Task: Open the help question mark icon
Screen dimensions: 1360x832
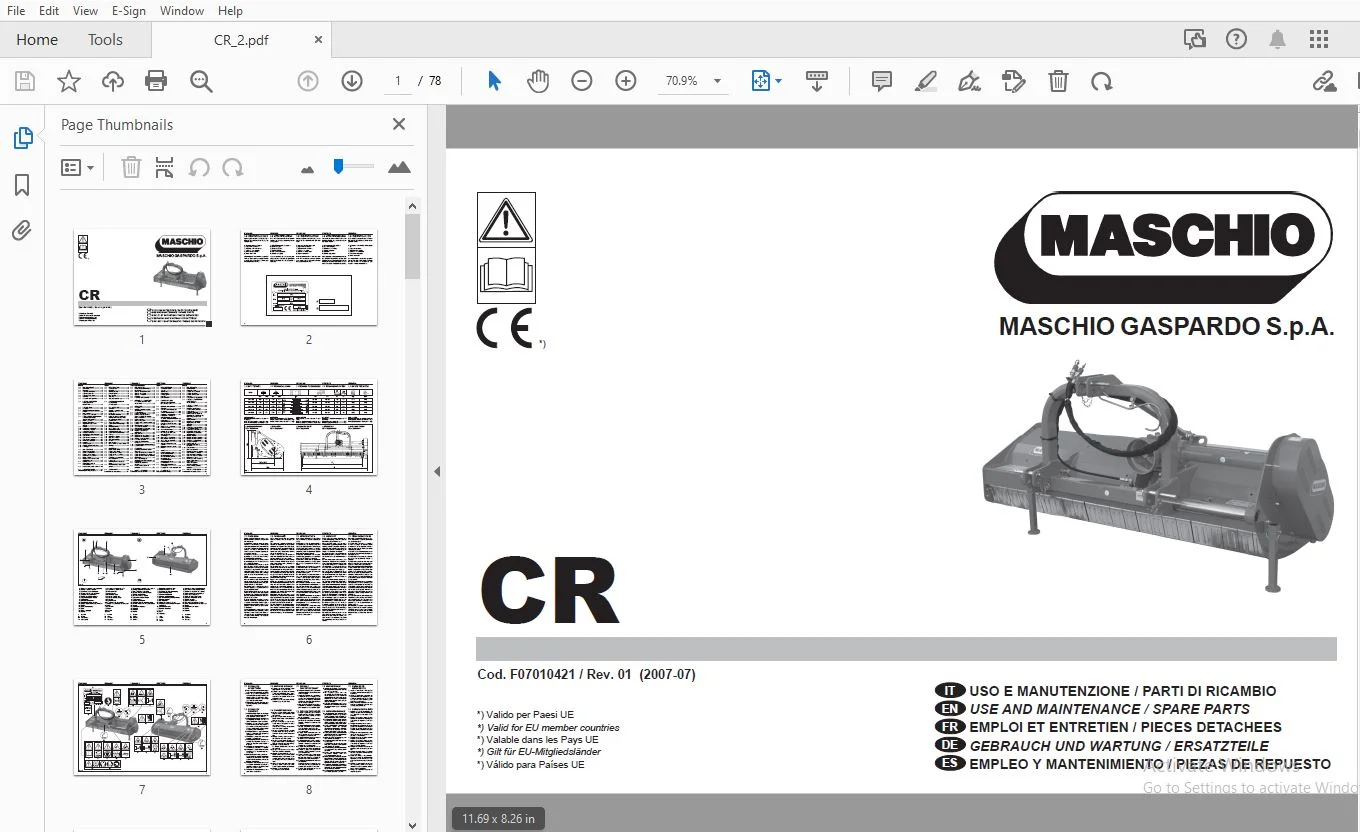Action: 1236,40
